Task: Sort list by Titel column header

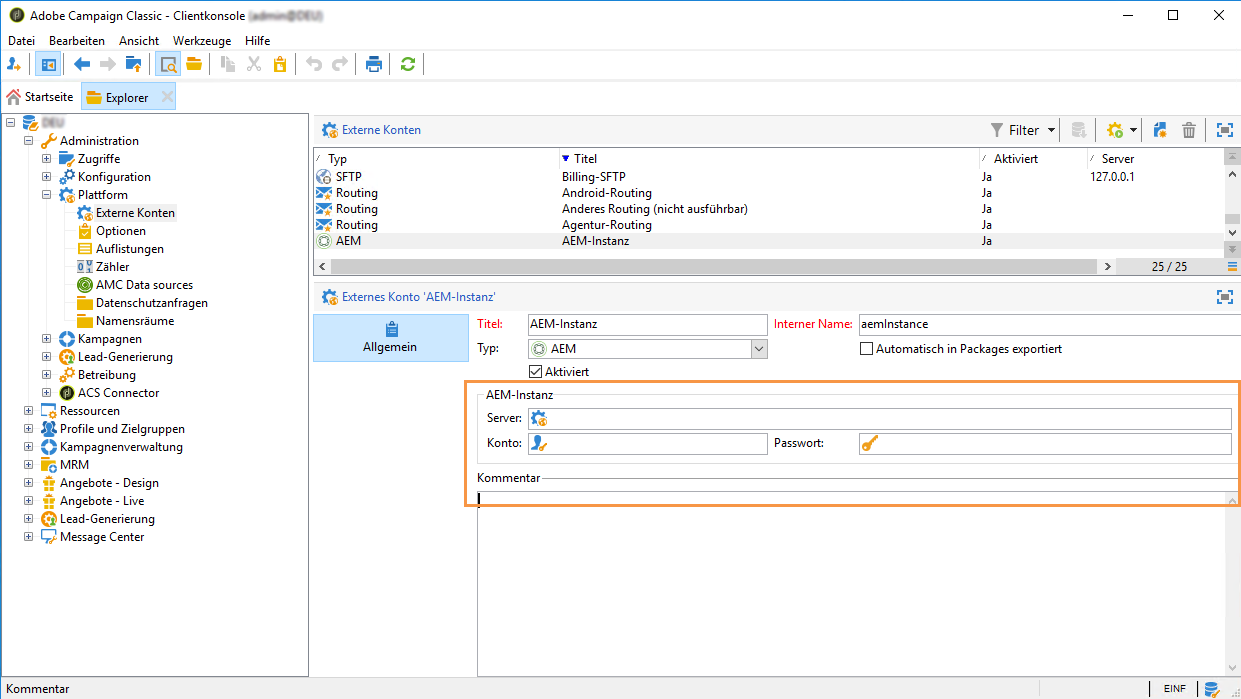Action: click(585, 159)
